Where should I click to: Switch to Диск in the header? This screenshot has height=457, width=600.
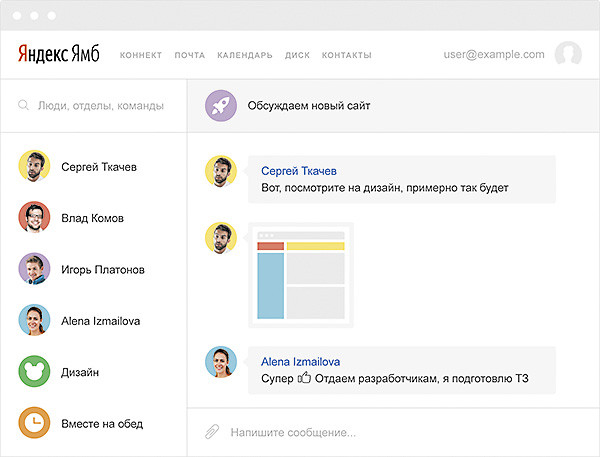coord(297,55)
